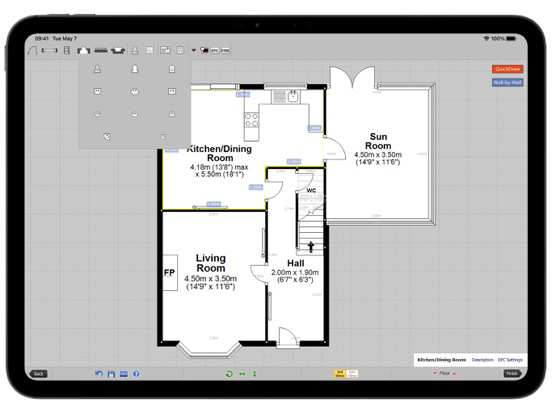The width and height of the screenshot is (552, 414).
Task: Pick the large oval basin in palette
Action: click(134, 92)
